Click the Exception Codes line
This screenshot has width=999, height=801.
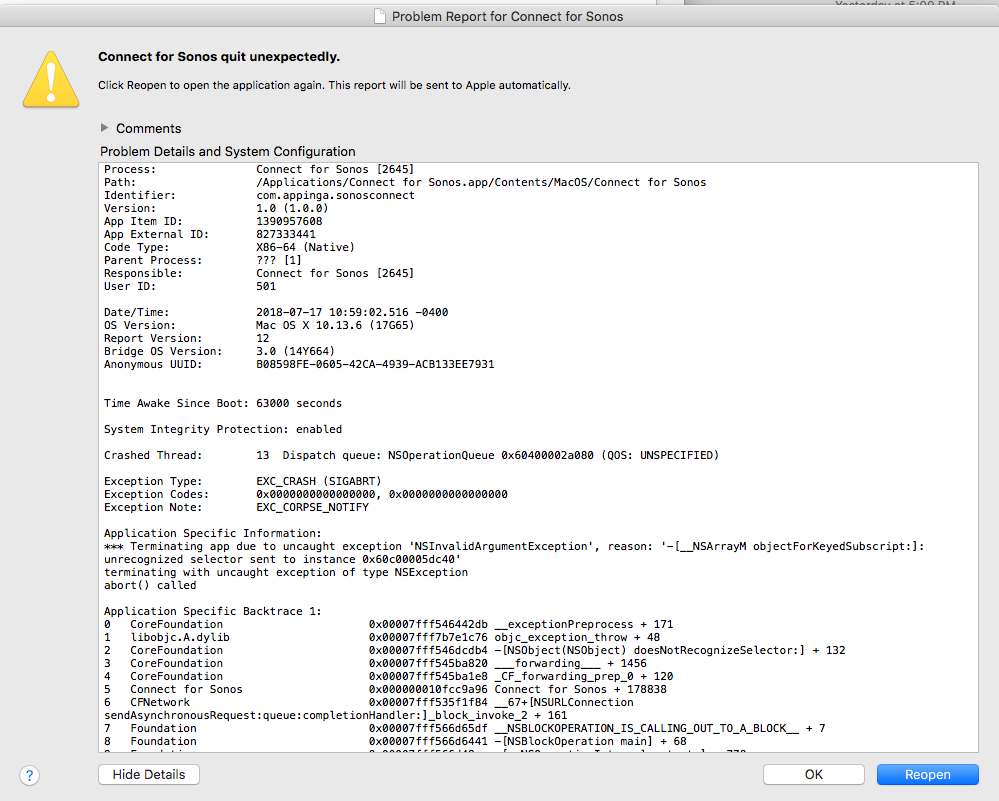tap(306, 494)
